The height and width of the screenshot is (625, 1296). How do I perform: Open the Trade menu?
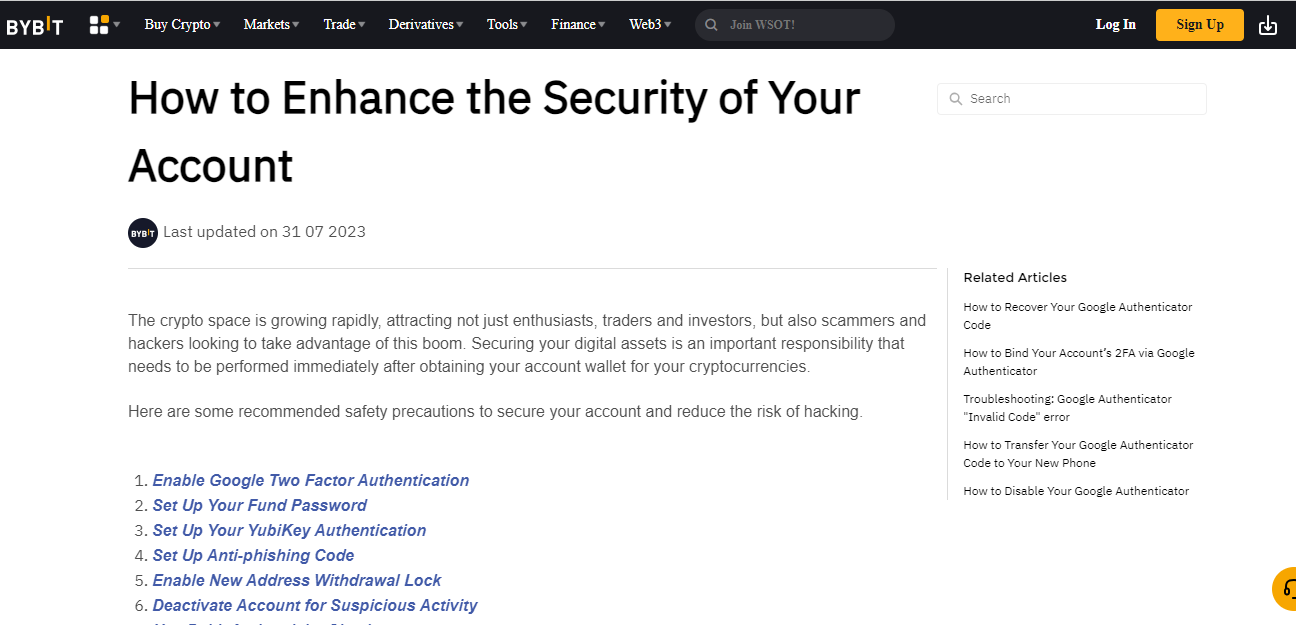click(x=344, y=25)
